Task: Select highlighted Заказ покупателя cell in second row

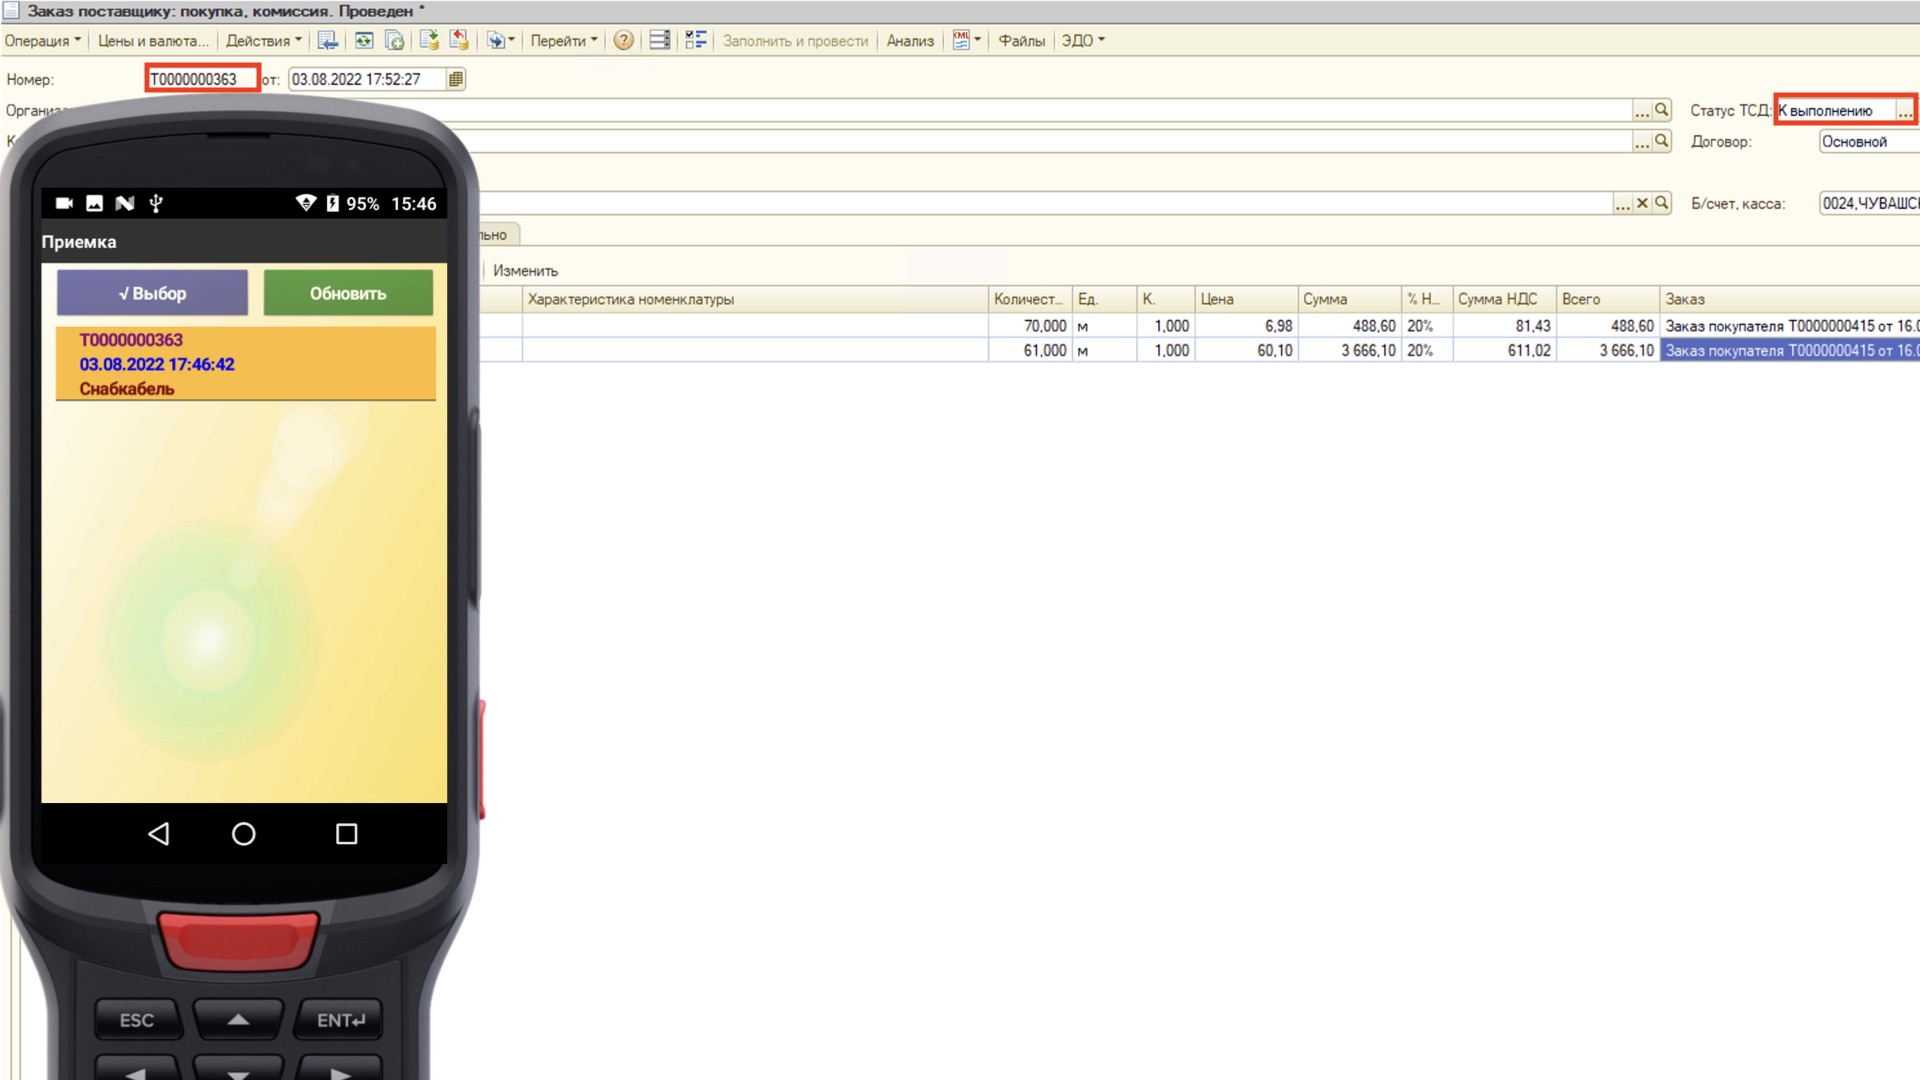Action: point(1790,351)
